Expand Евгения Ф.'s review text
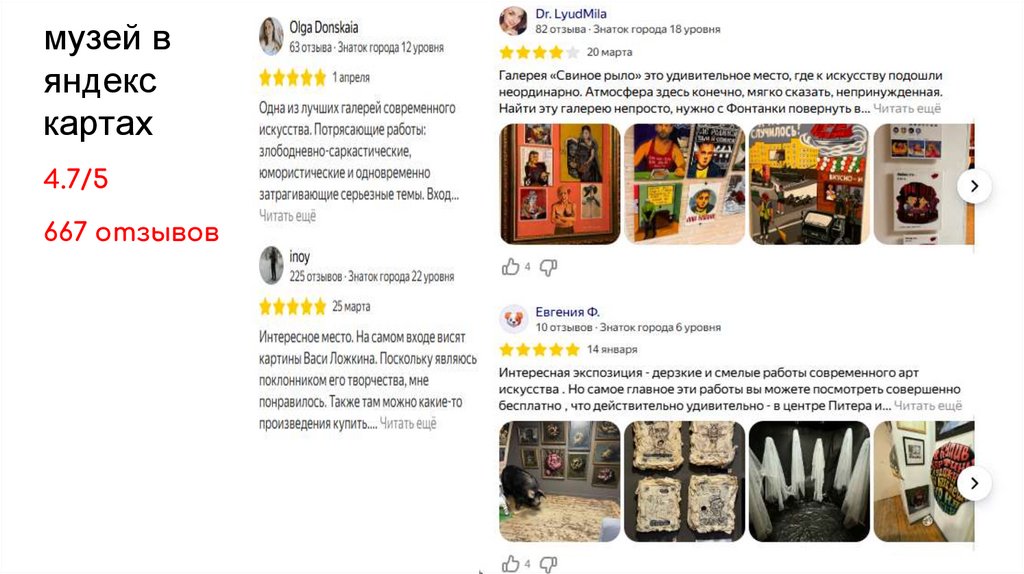This screenshot has width=1024, height=574. coord(927,406)
